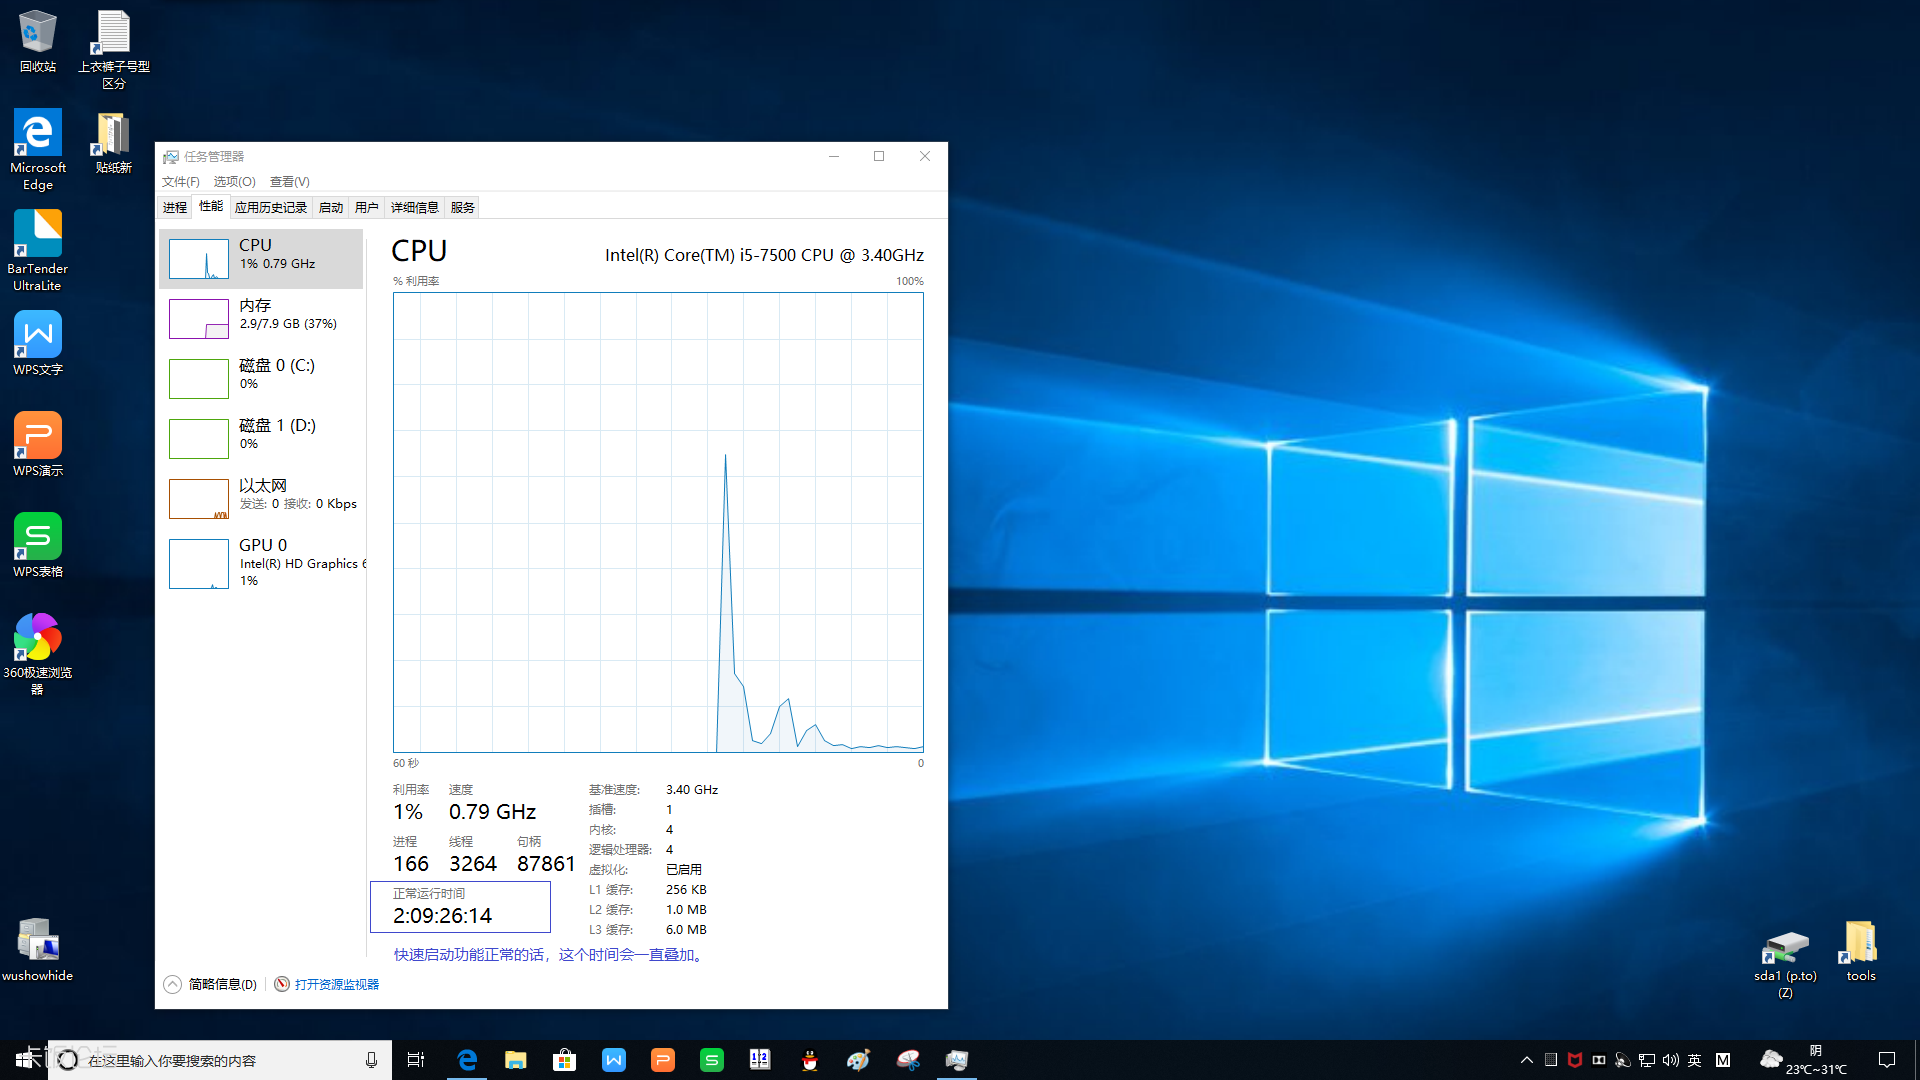The height and width of the screenshot is (1080, 1920).
Task: Open File Explorer from the taskbar
Action: (x=516, y=1060)
